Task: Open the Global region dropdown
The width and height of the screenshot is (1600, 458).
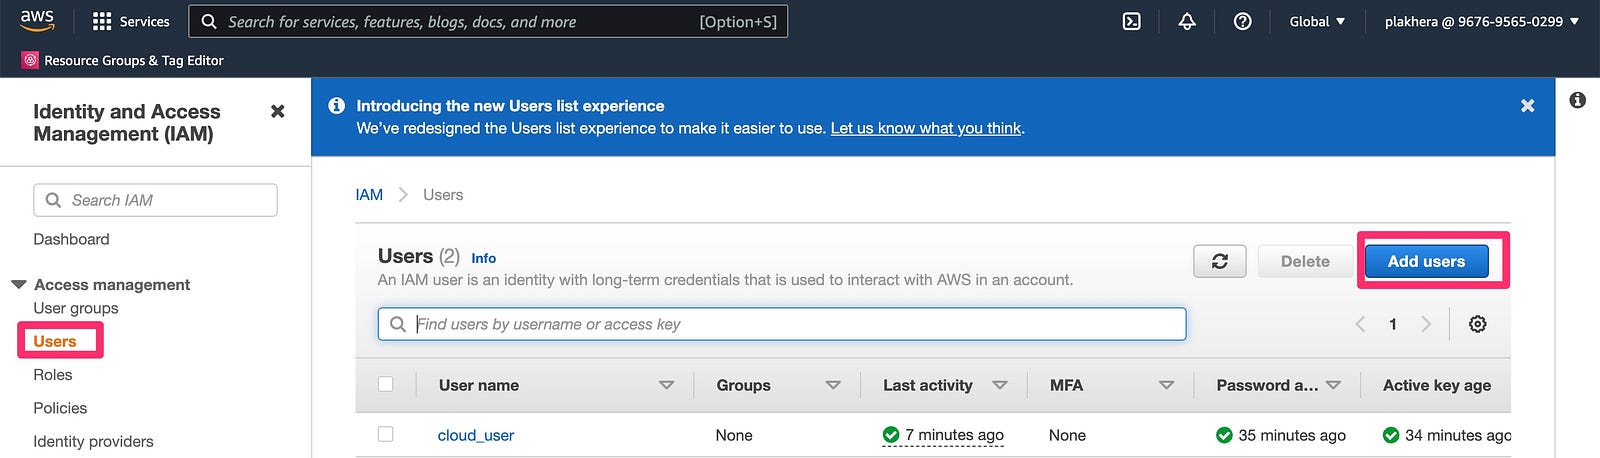Action: (1317, 21)
